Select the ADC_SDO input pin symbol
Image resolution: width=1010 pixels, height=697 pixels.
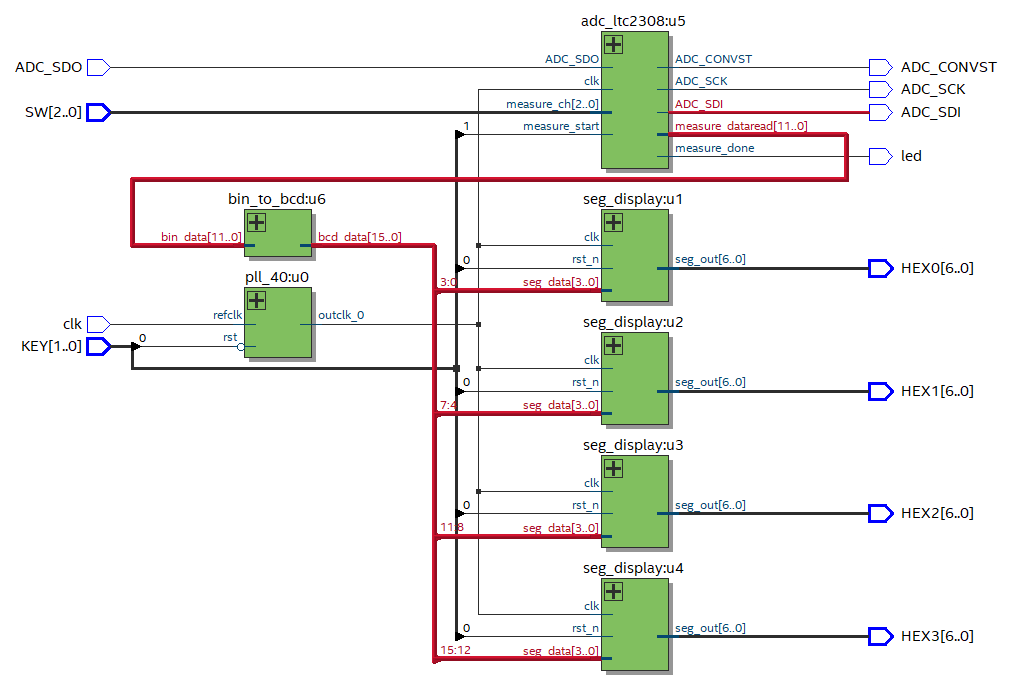point(98,67)
